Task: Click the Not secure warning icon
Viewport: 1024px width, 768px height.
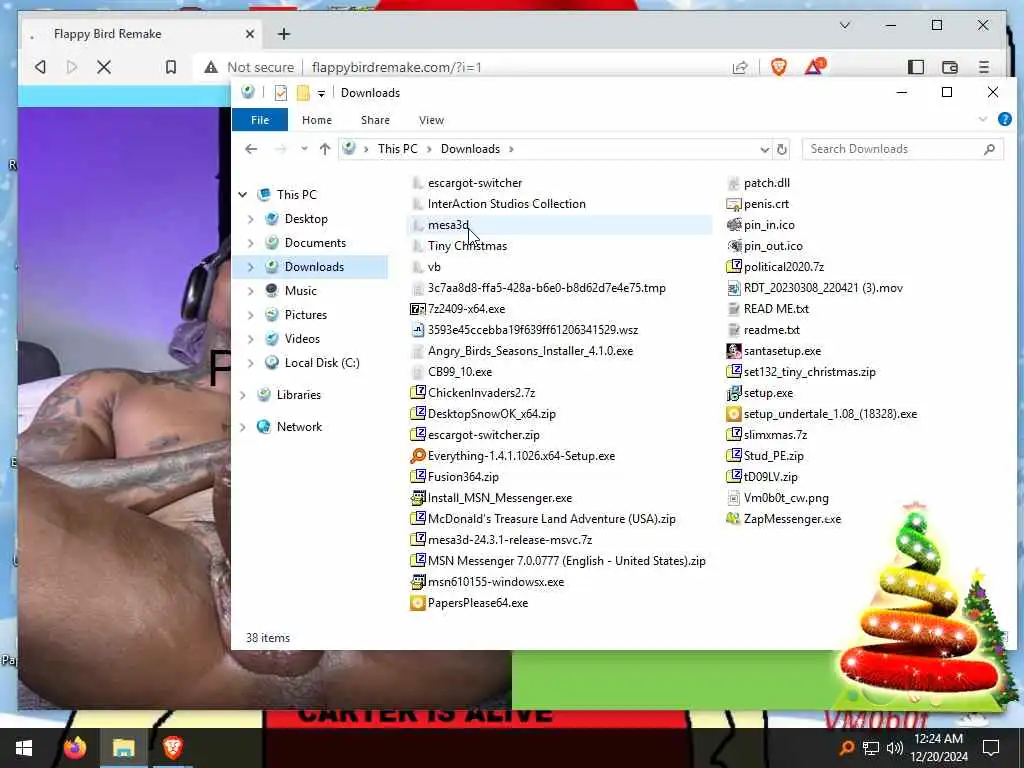Action: click(x=210, y=67)
